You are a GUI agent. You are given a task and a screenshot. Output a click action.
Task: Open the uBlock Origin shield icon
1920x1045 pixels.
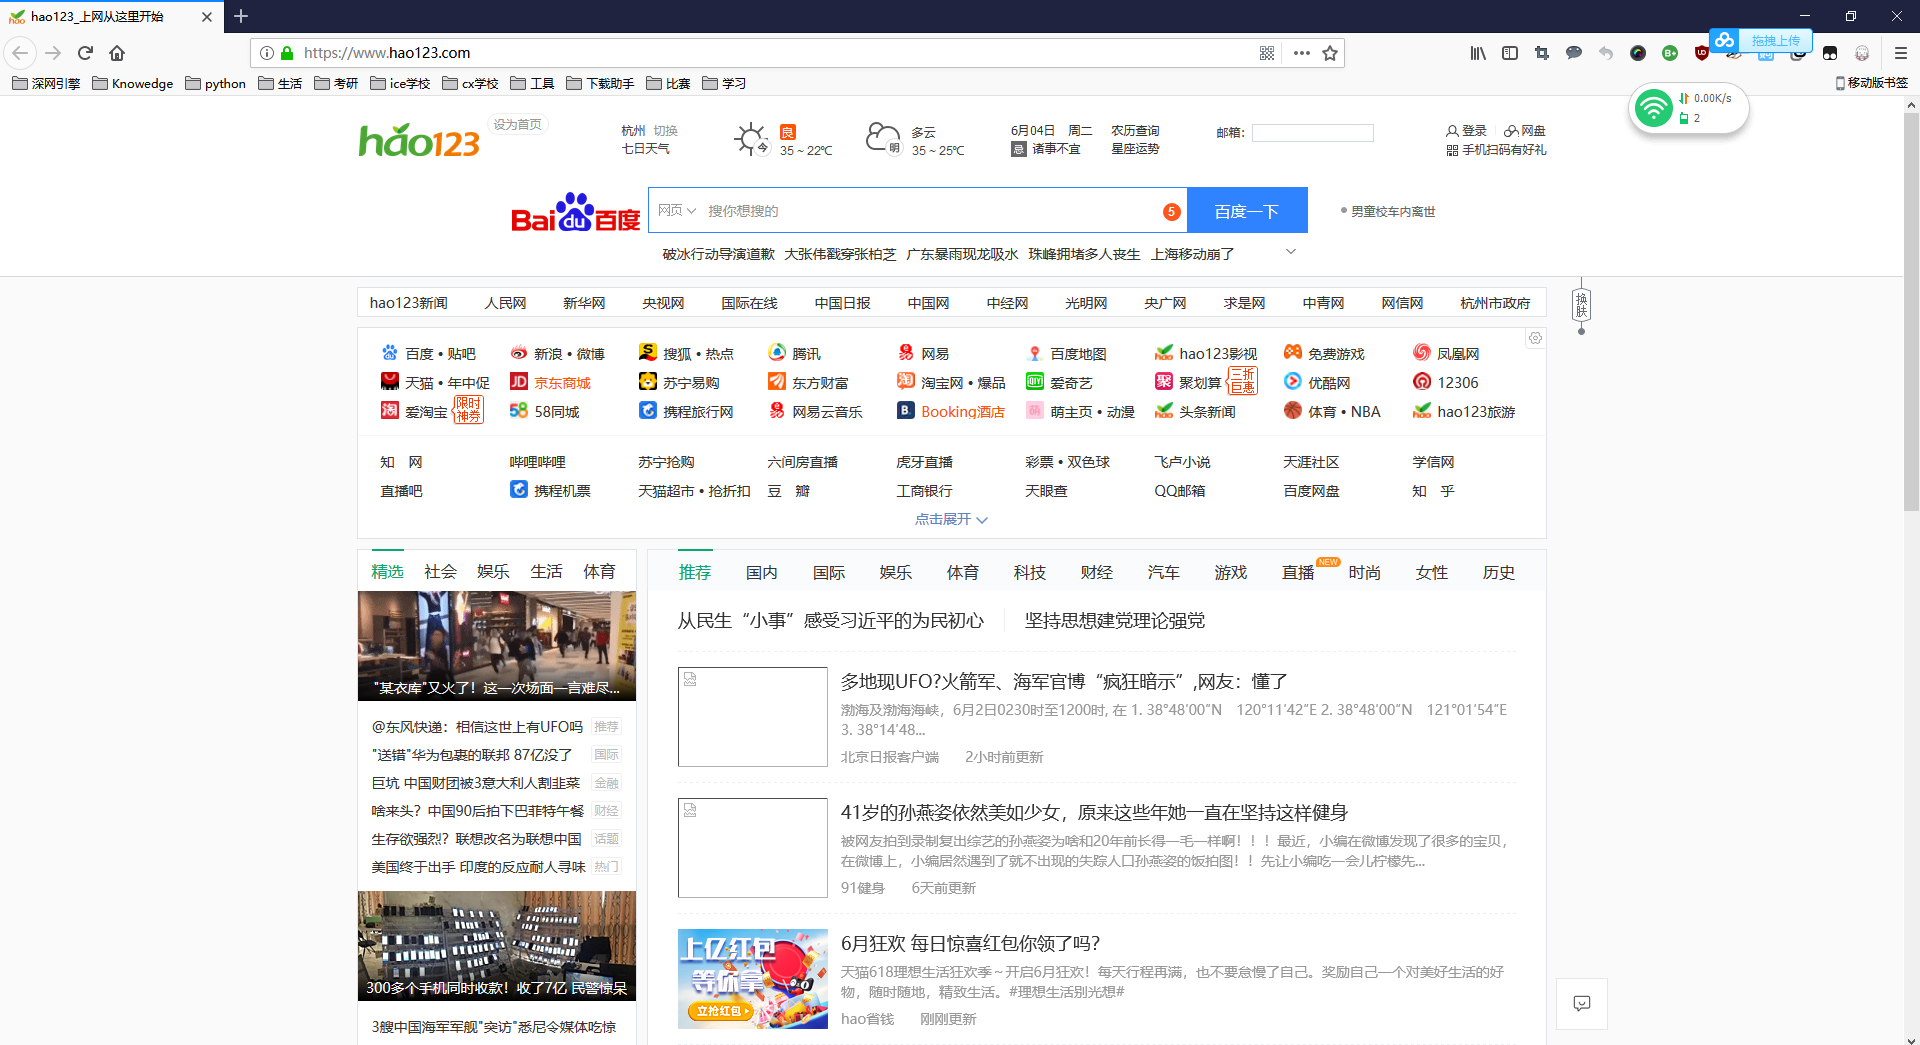tap(1702, 53)
